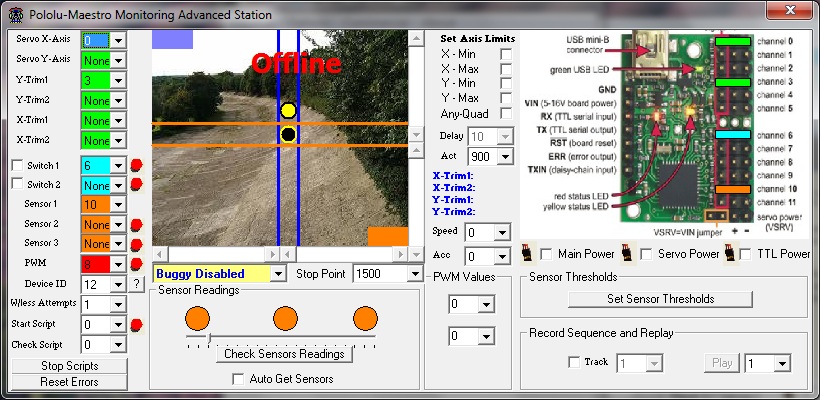
Task: Check the Main Power checkbox
Action: pyautogui.click(x=546, y=254)
